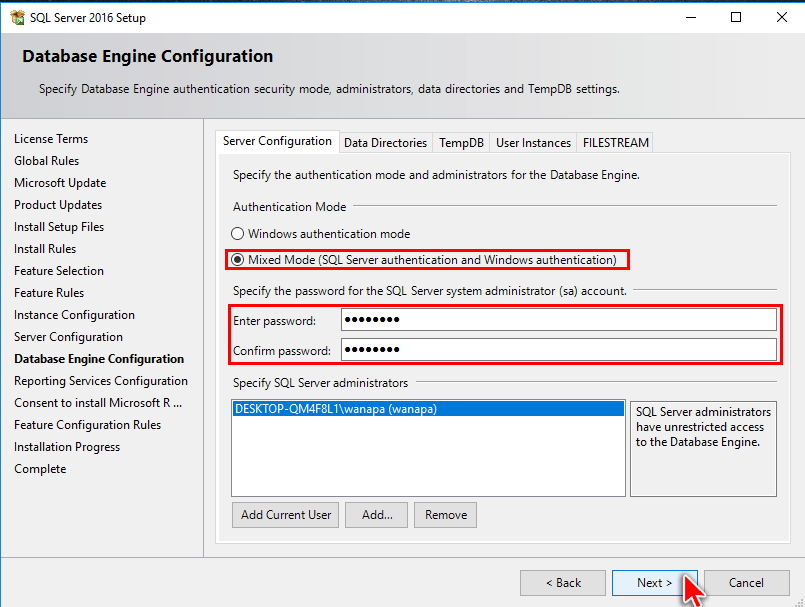Switch to the Server Configuration tab
This screenshot has width=805, height=607.
point(277,141)
